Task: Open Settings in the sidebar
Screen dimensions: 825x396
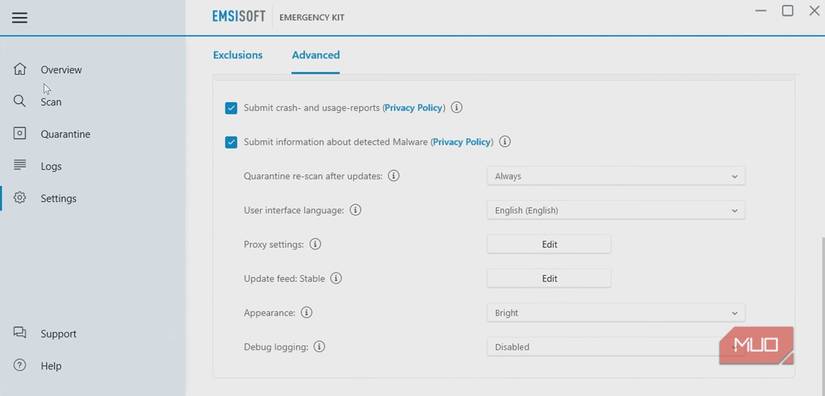Action: pos(58,198)
